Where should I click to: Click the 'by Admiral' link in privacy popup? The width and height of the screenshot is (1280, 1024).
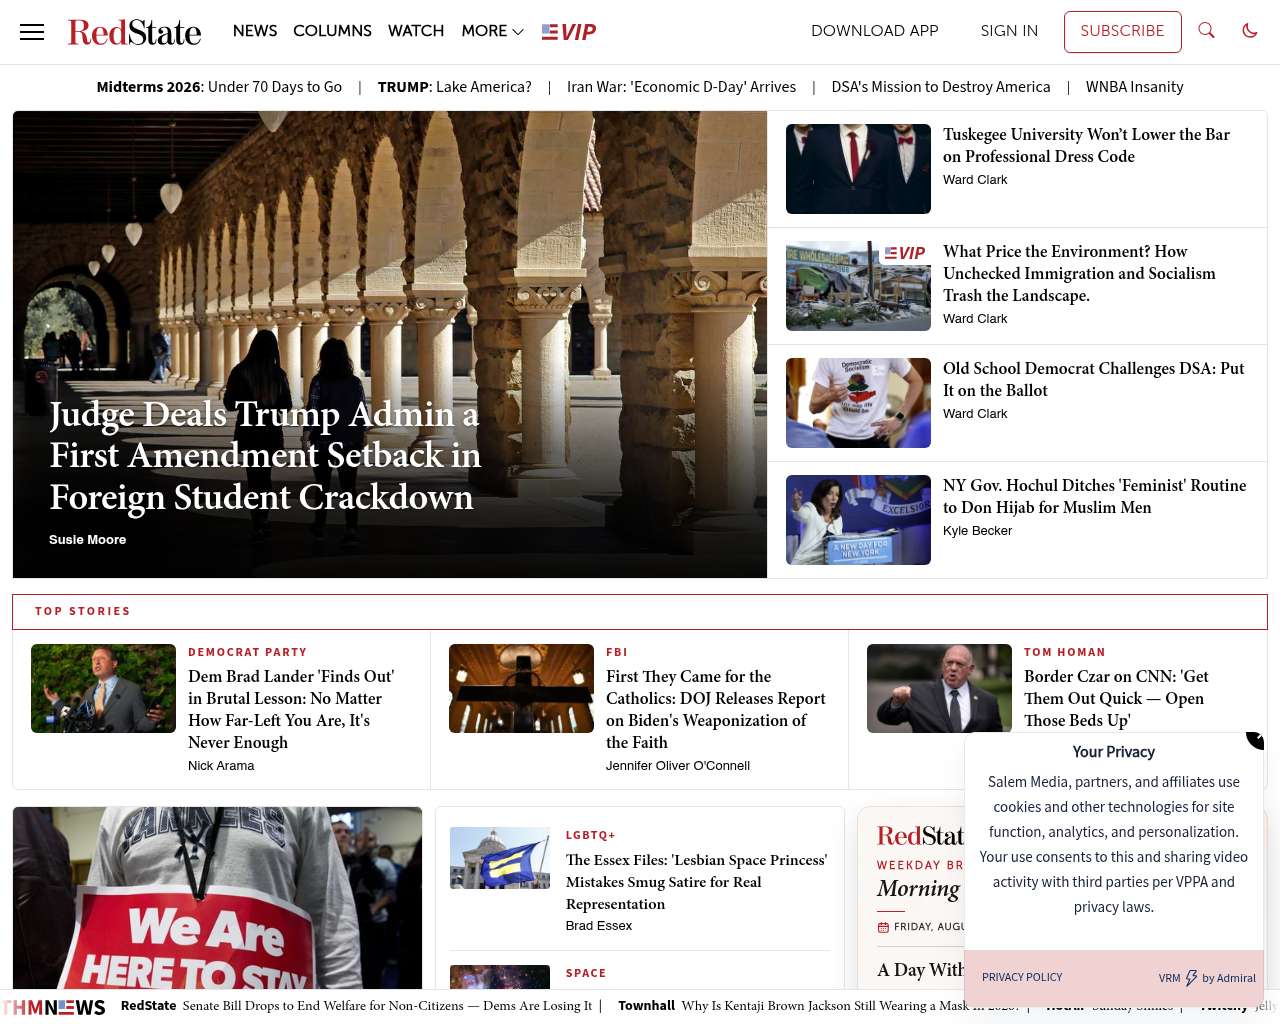(1229, 978)
